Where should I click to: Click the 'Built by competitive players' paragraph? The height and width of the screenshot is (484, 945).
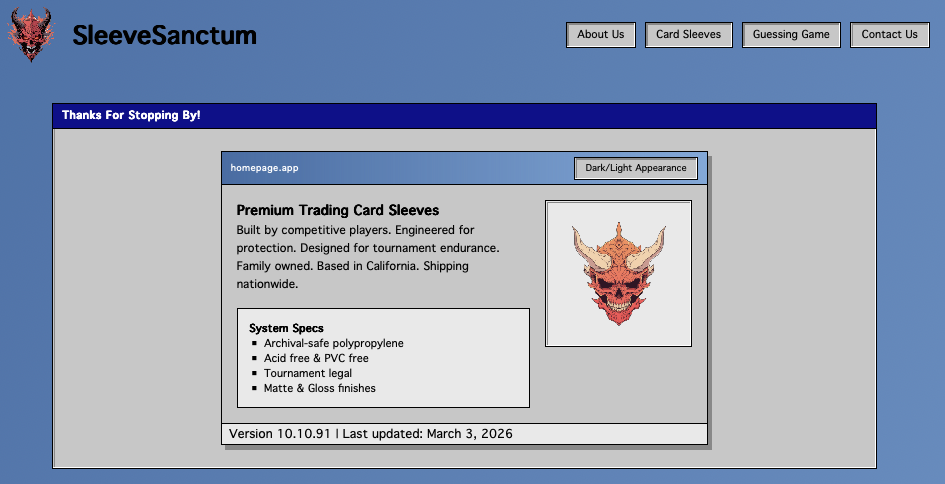(x=368, y=257)
